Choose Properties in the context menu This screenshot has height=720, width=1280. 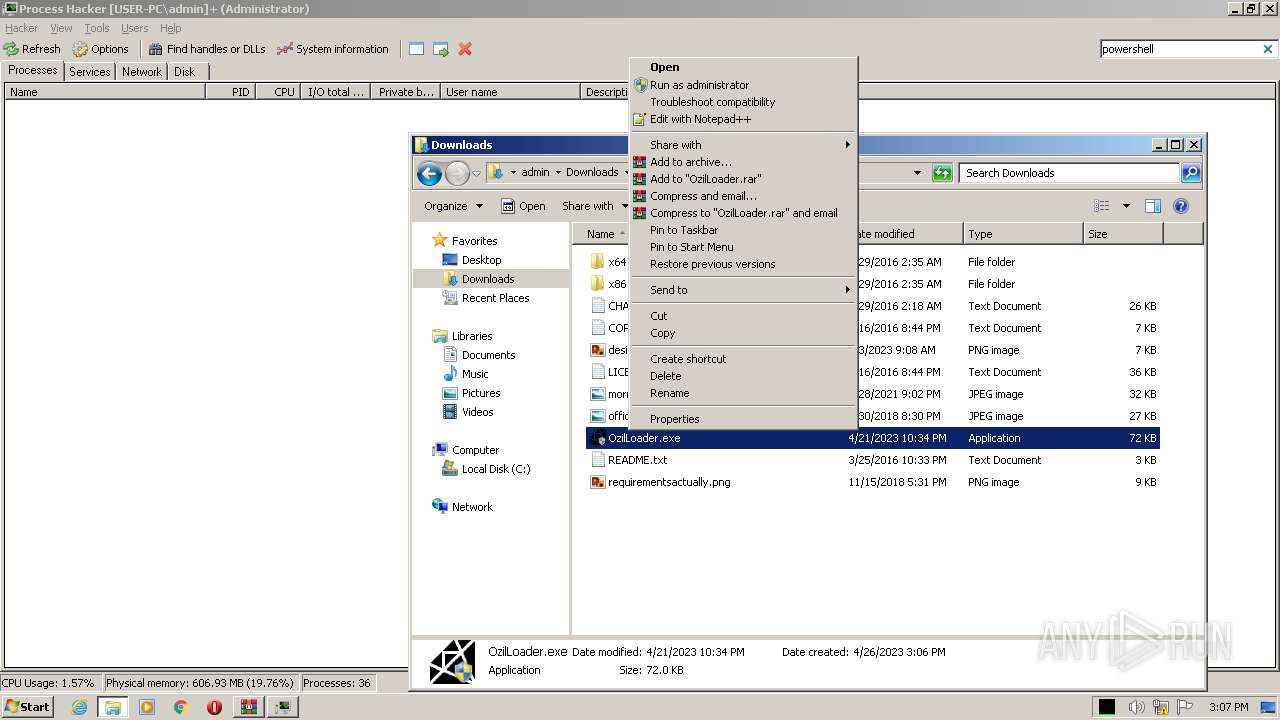(743, 419)
